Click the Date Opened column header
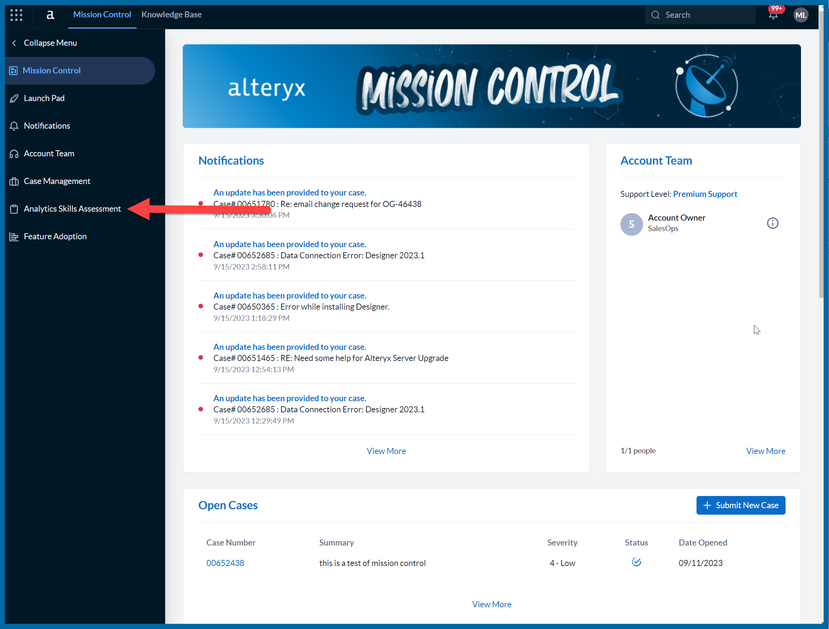Screen dimensions: 829x629 click(703, 543)
